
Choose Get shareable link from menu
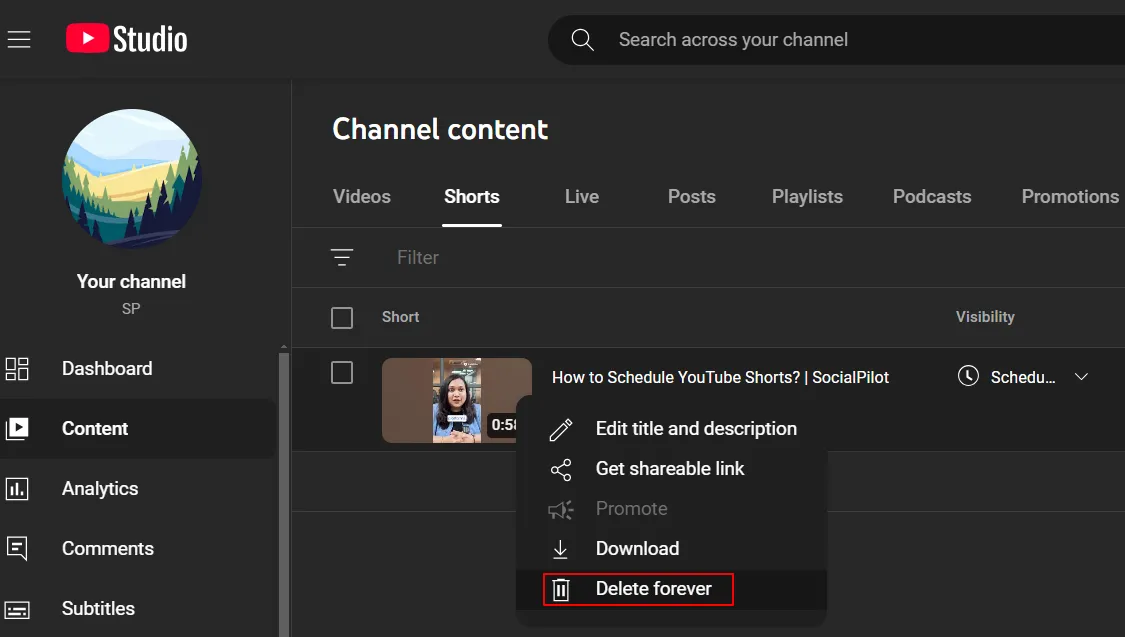click(x=670, y=469)
